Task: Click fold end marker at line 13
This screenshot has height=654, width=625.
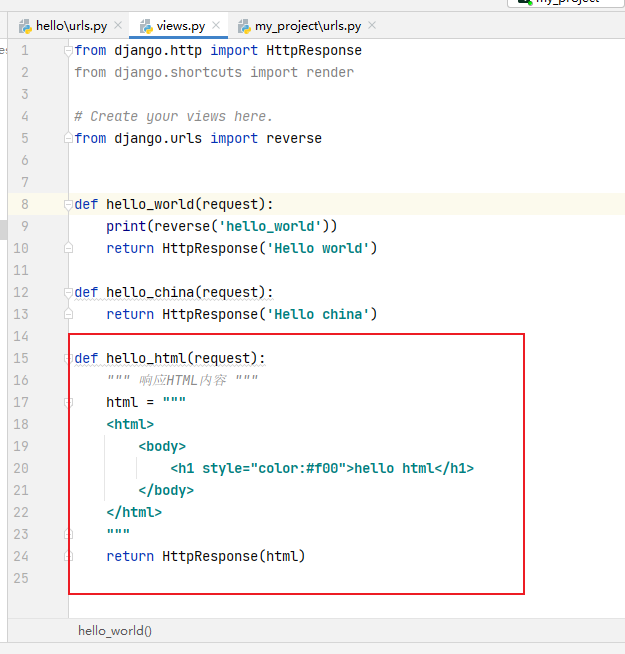Action: coord(68,314)
